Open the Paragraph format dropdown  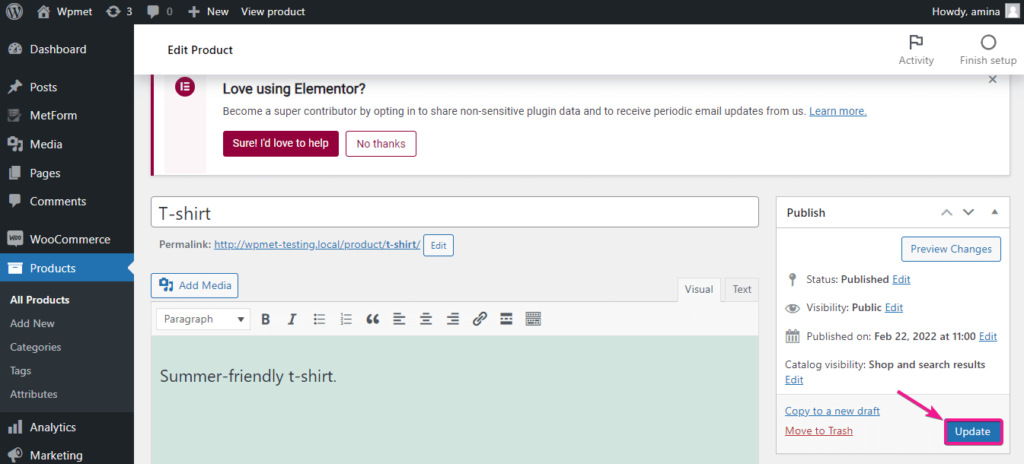tap(203, 319)
